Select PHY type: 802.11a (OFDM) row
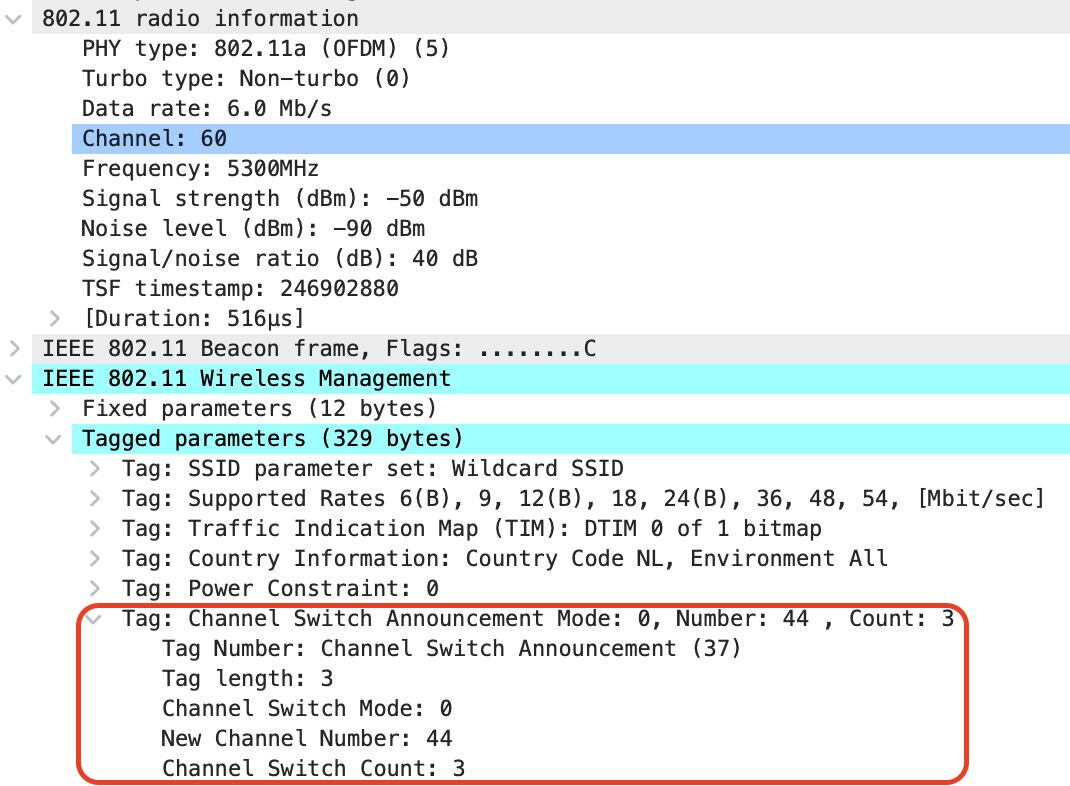Viewport: 1070px width, 786px height. [x=265, y=48]
